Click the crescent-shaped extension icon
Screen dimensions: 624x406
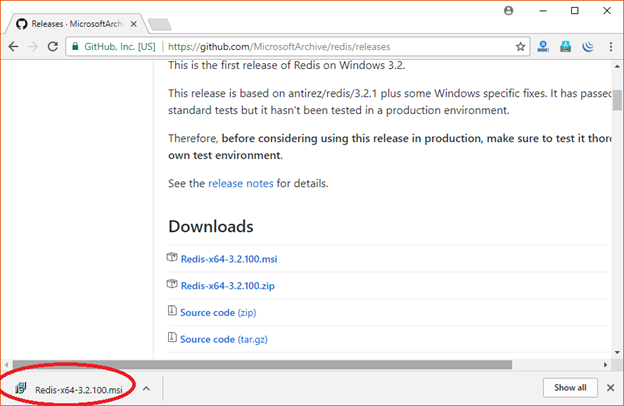[x=587, y=46]
